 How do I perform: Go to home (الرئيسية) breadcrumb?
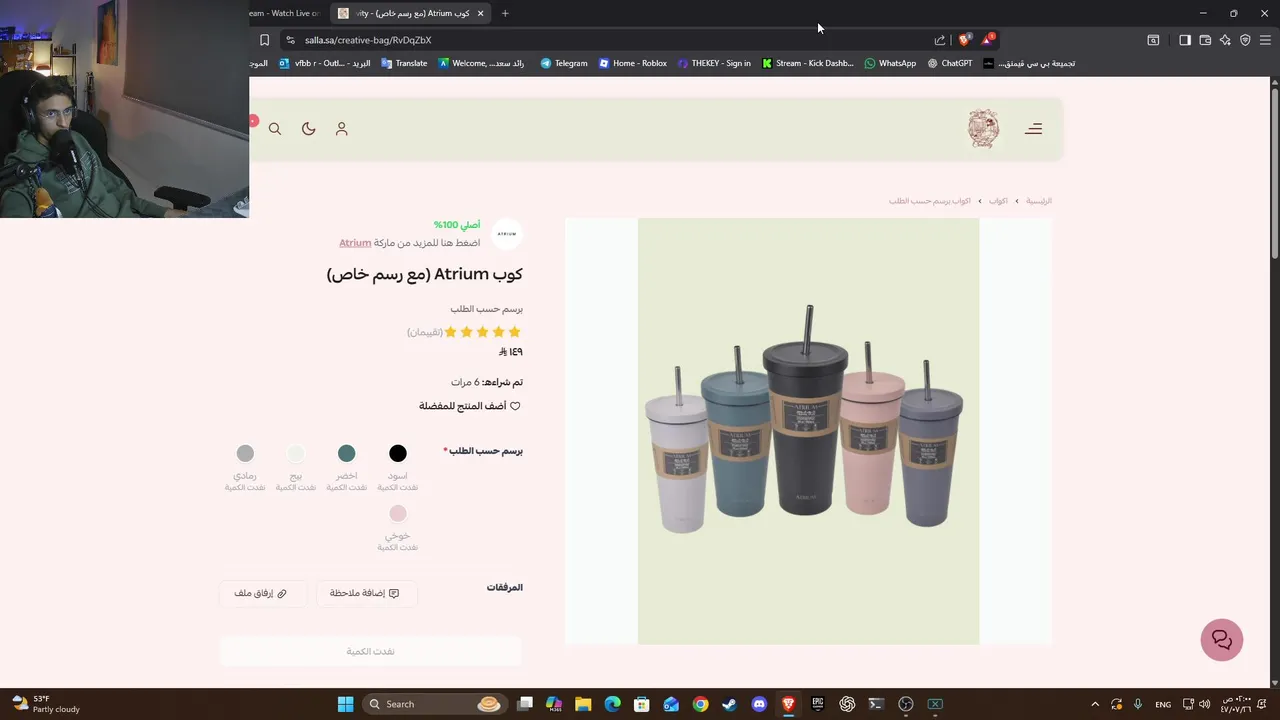pos(1039,201)
